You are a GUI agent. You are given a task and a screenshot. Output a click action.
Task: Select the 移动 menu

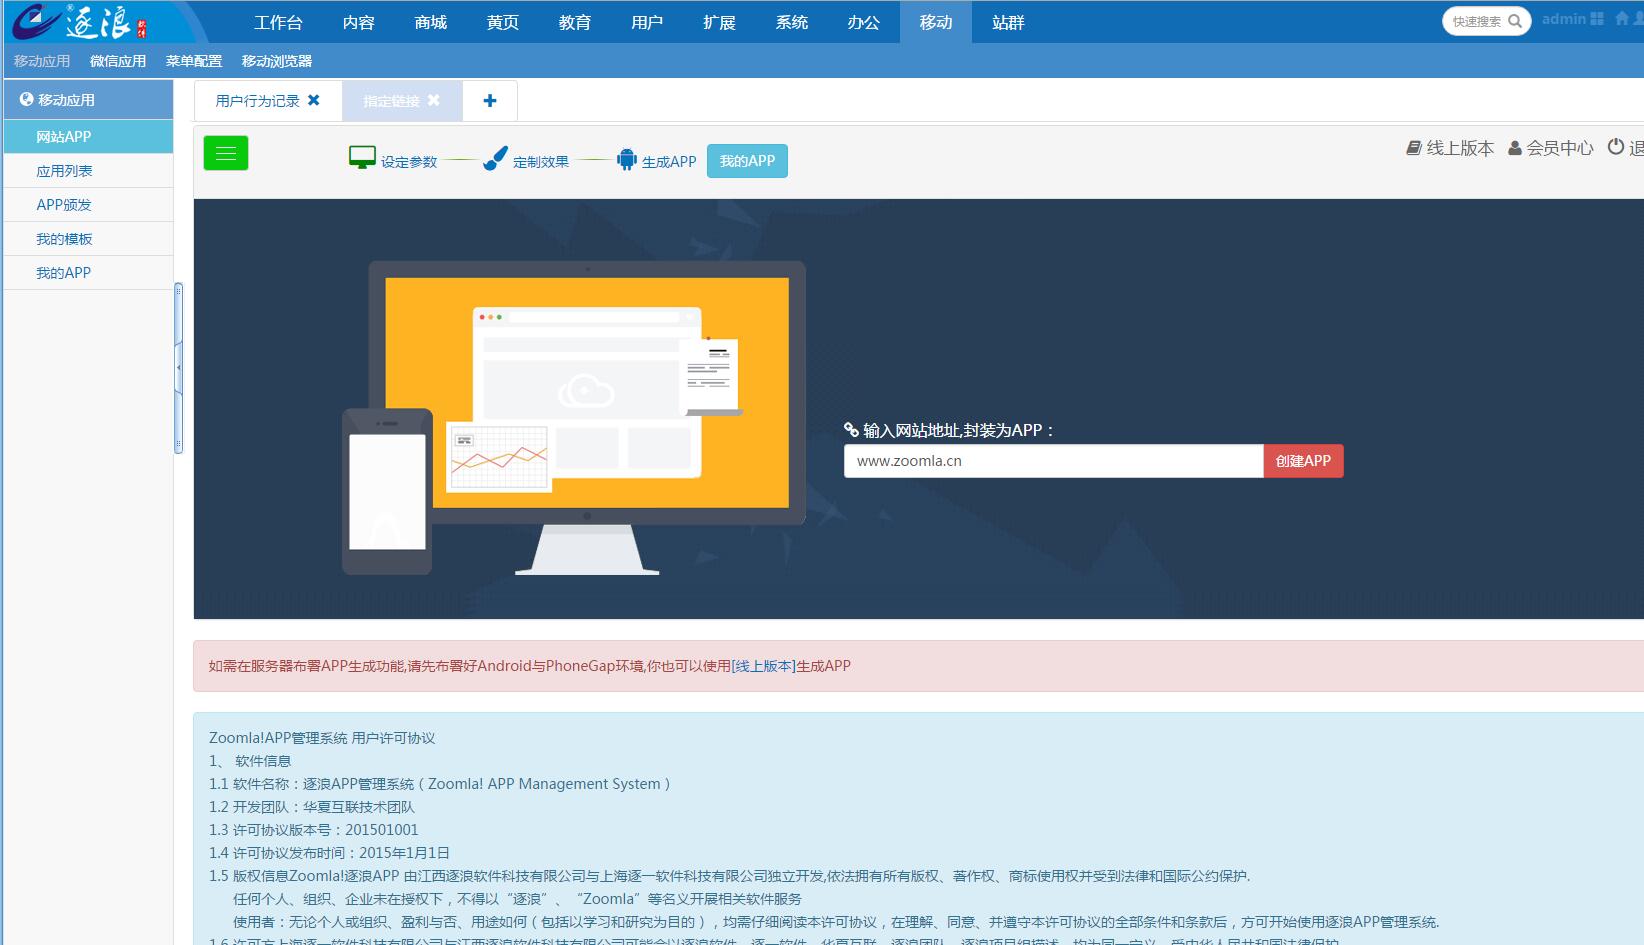click(x=936, y=22)
